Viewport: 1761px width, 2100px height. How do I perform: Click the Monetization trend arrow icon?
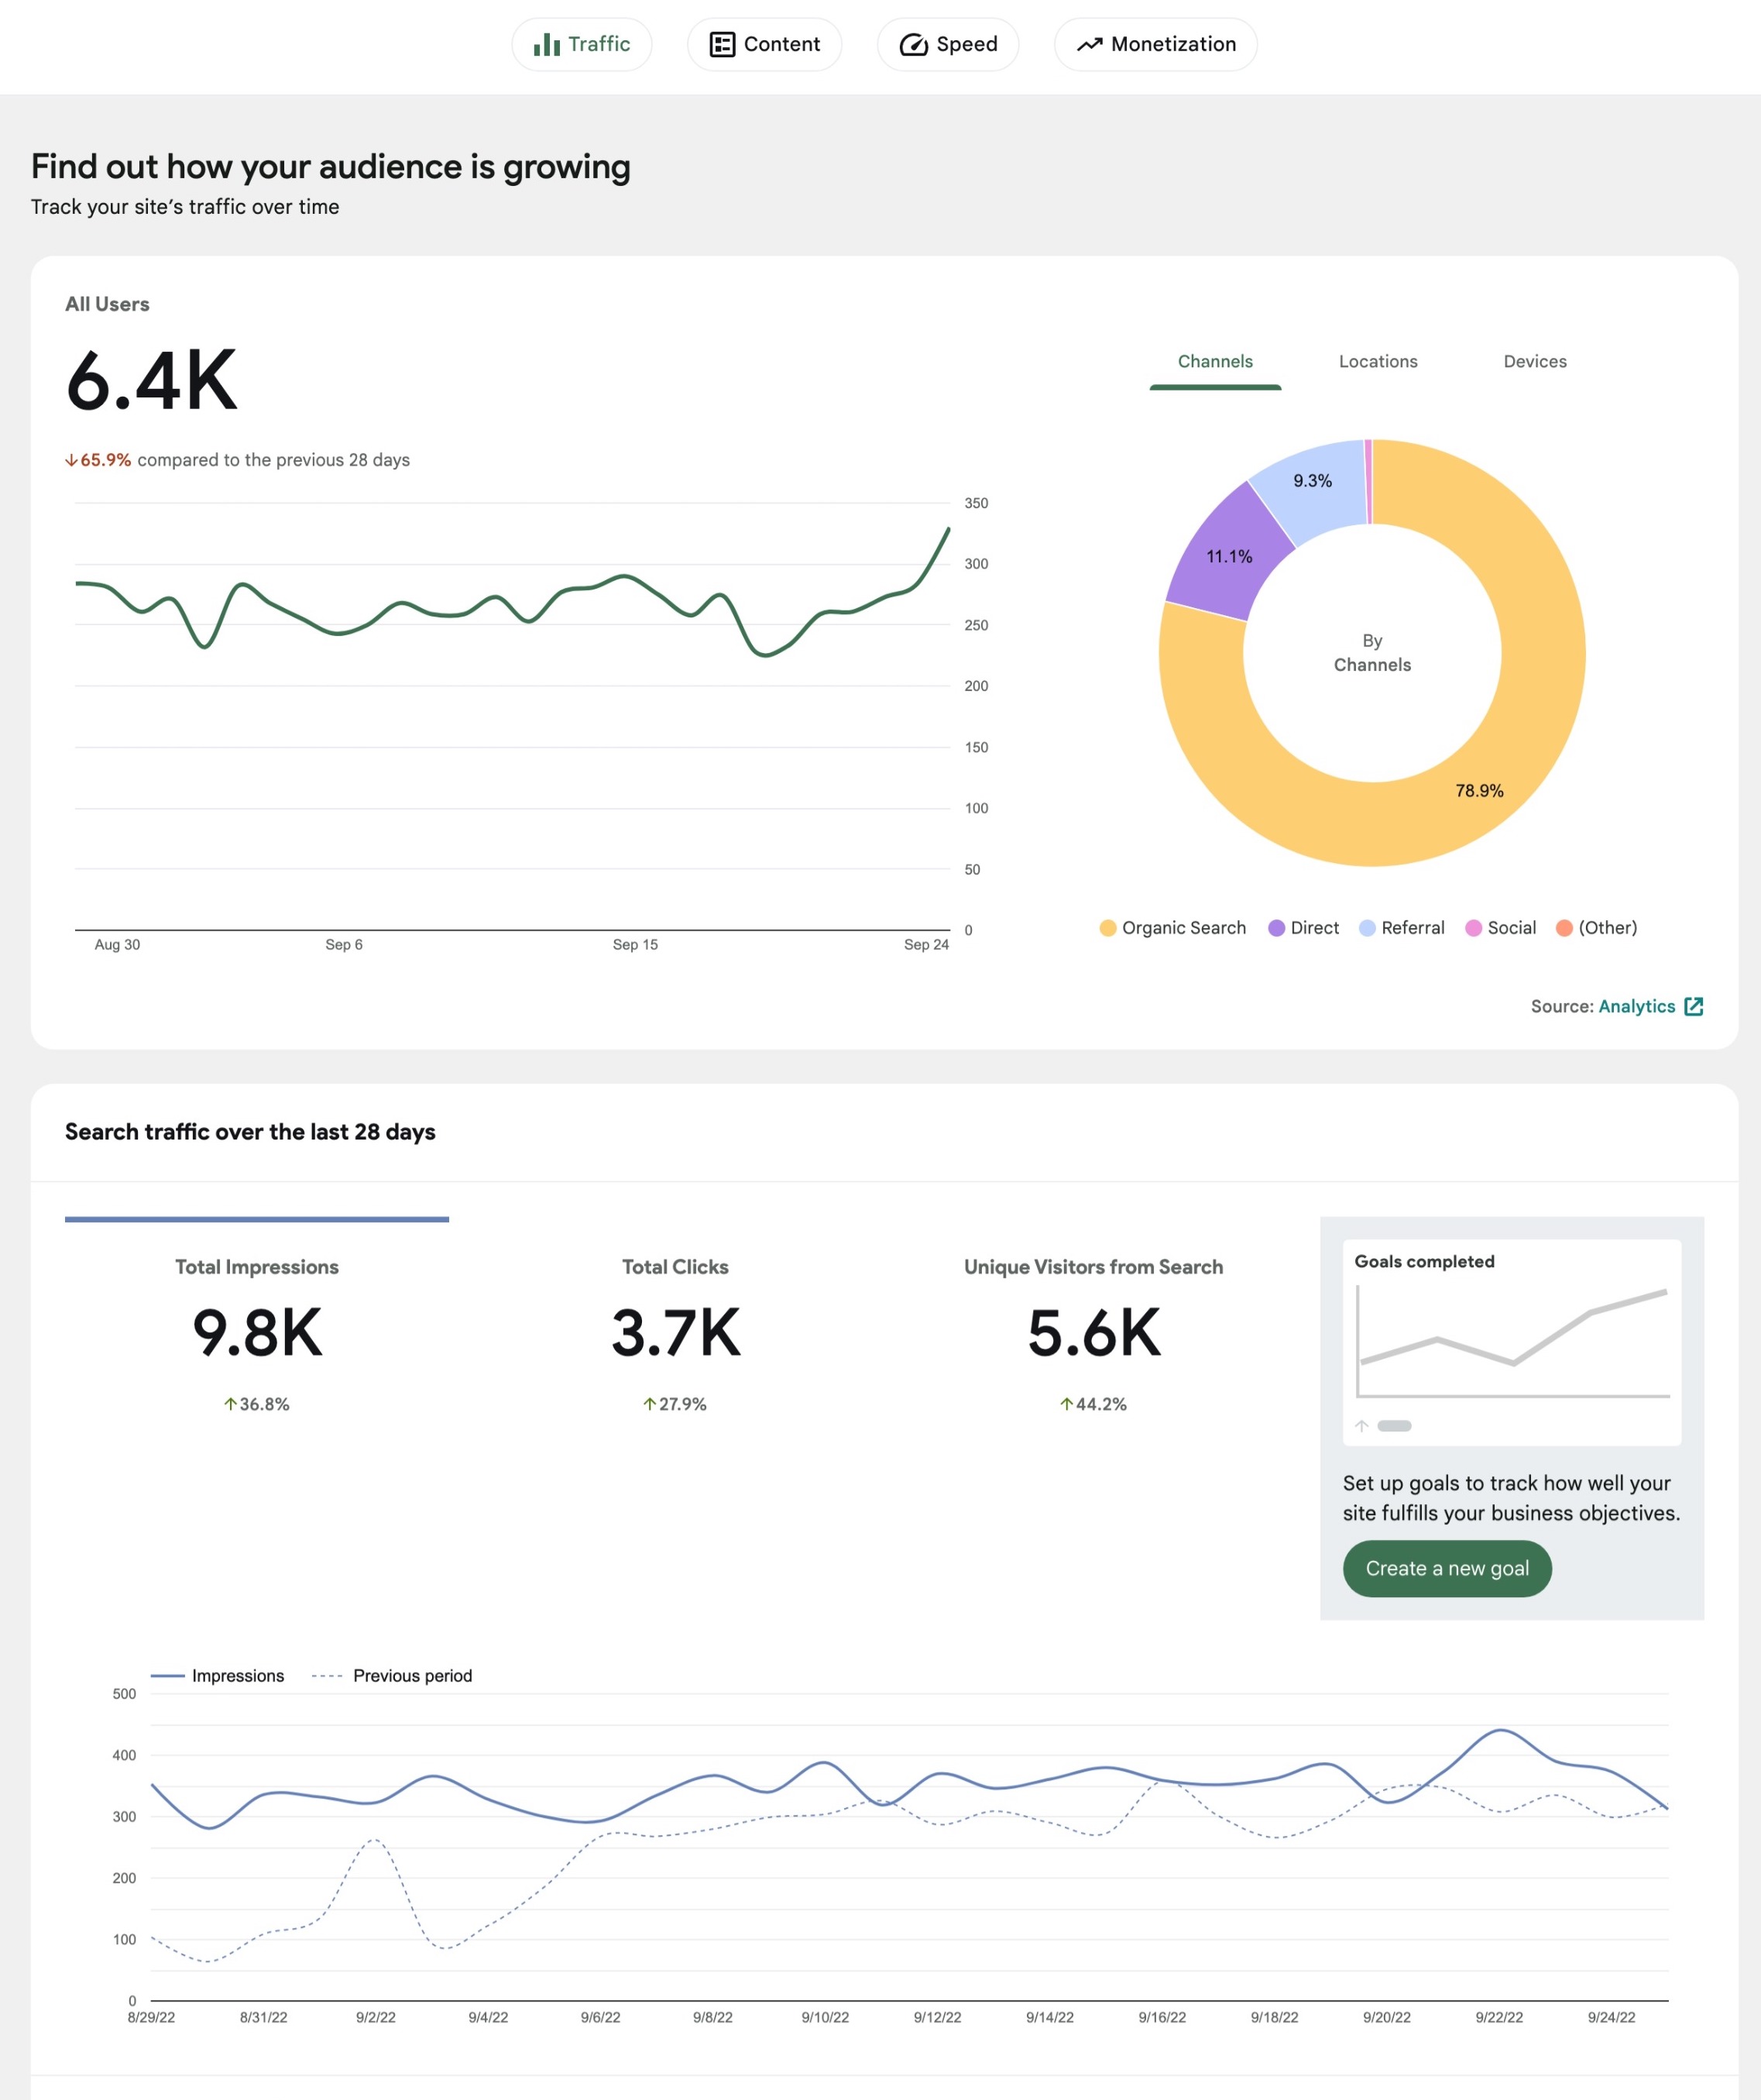tap(1089, 44)
